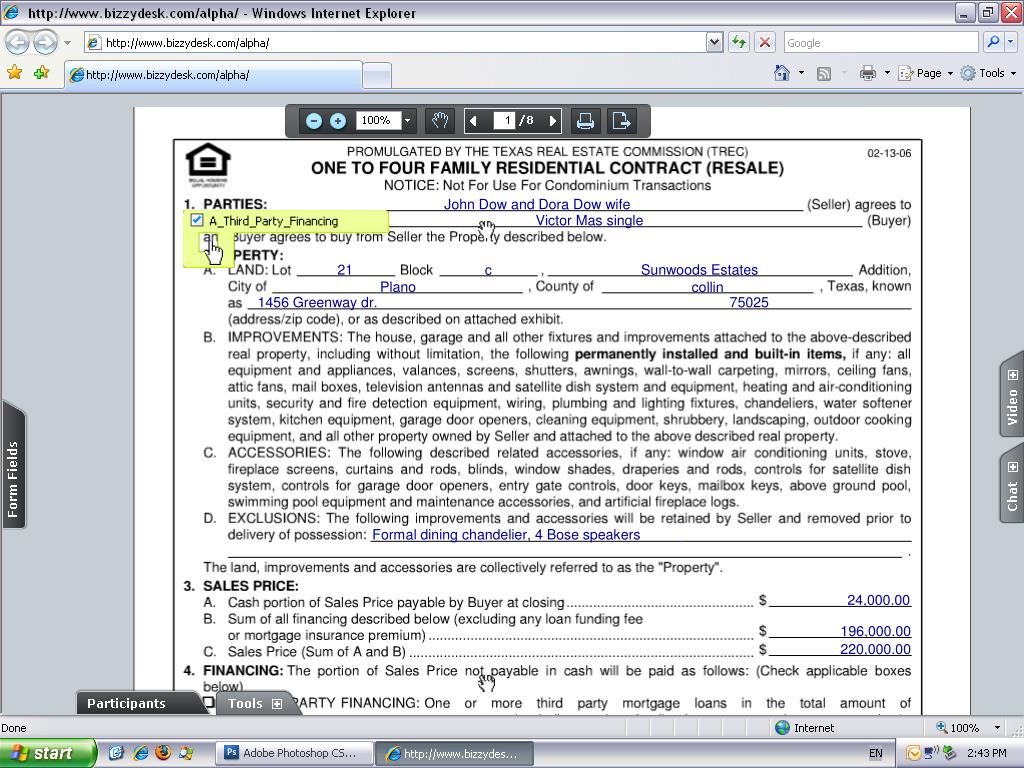Click the Internet security zone indicator
1024x768 pixels.
tap(804, 728)
